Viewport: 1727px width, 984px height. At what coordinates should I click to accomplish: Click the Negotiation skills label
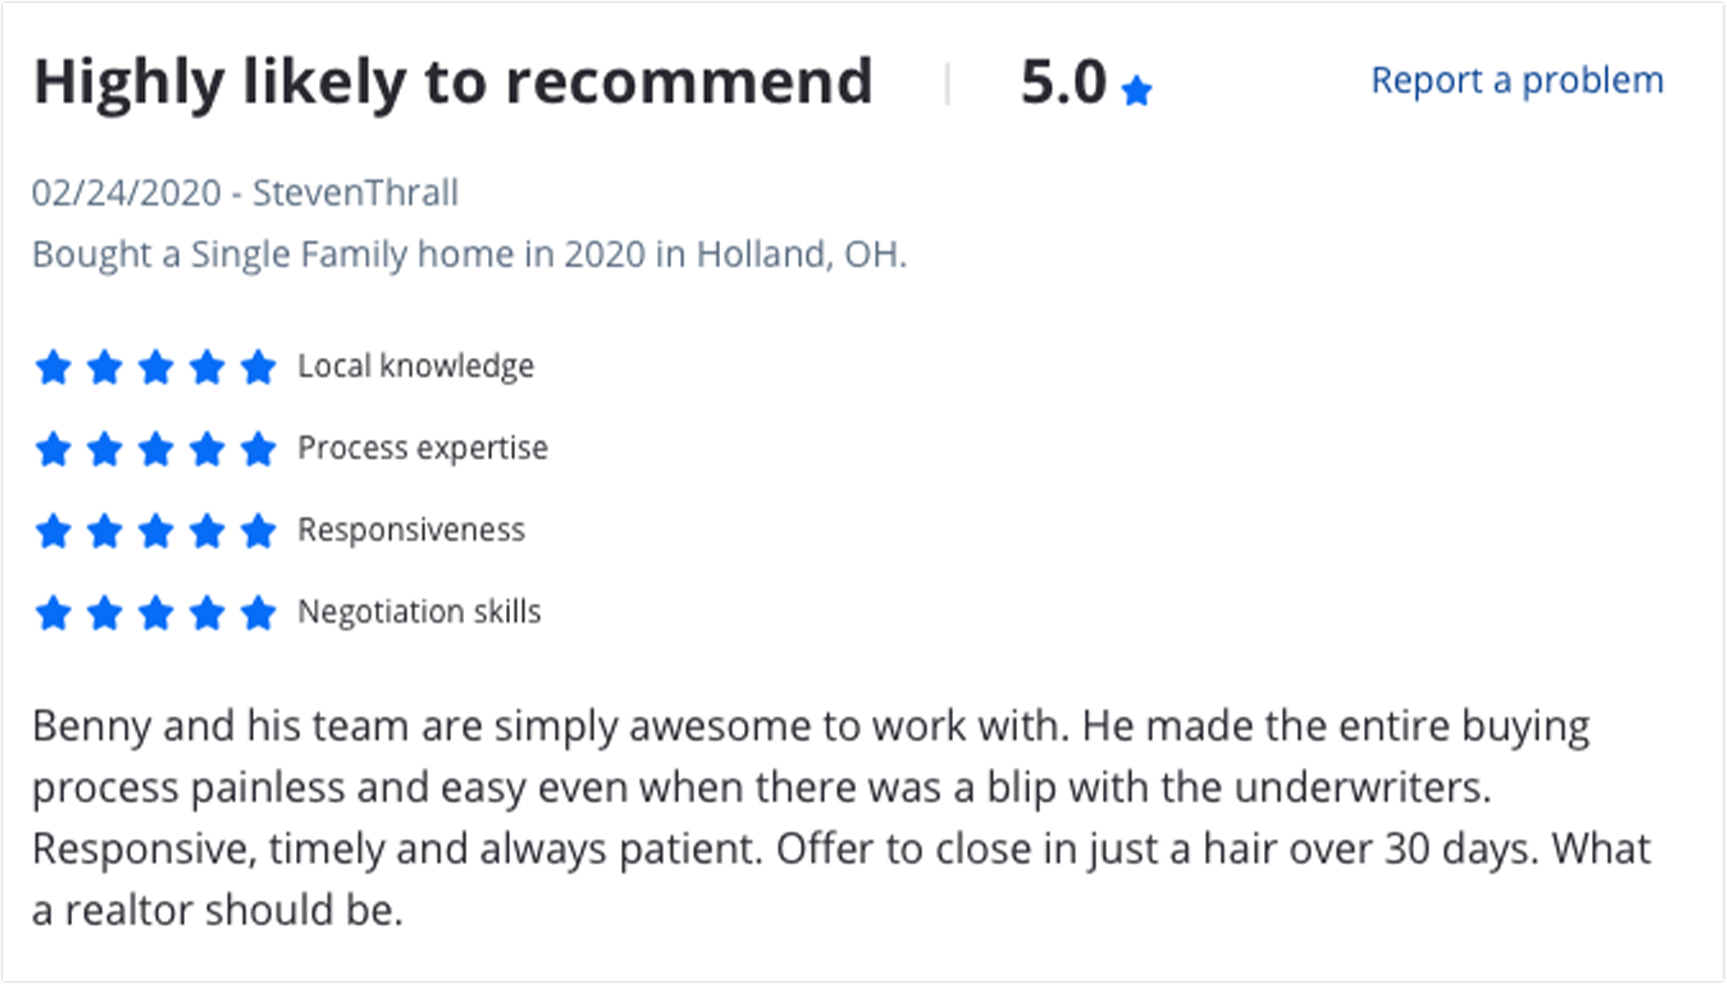[419, 612]
